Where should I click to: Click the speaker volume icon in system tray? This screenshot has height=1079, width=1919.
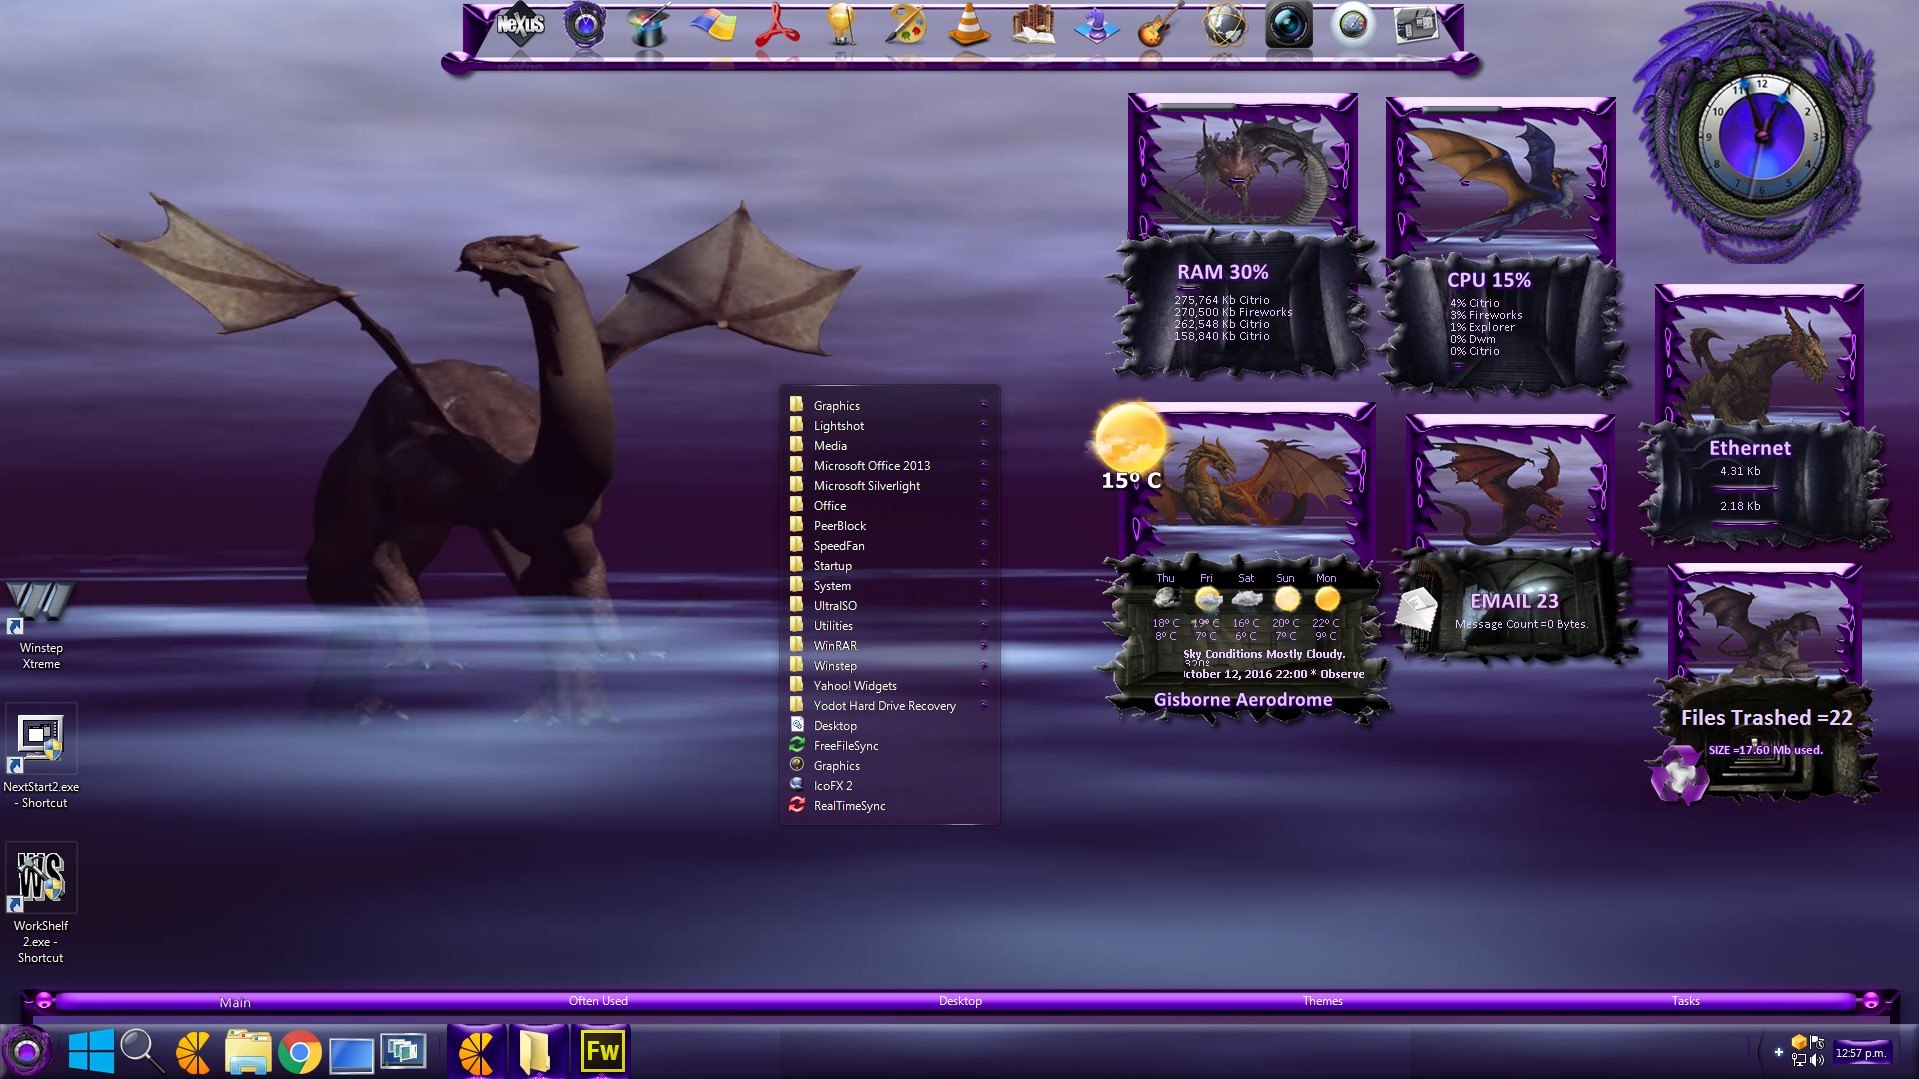tap(1816, 1060)
